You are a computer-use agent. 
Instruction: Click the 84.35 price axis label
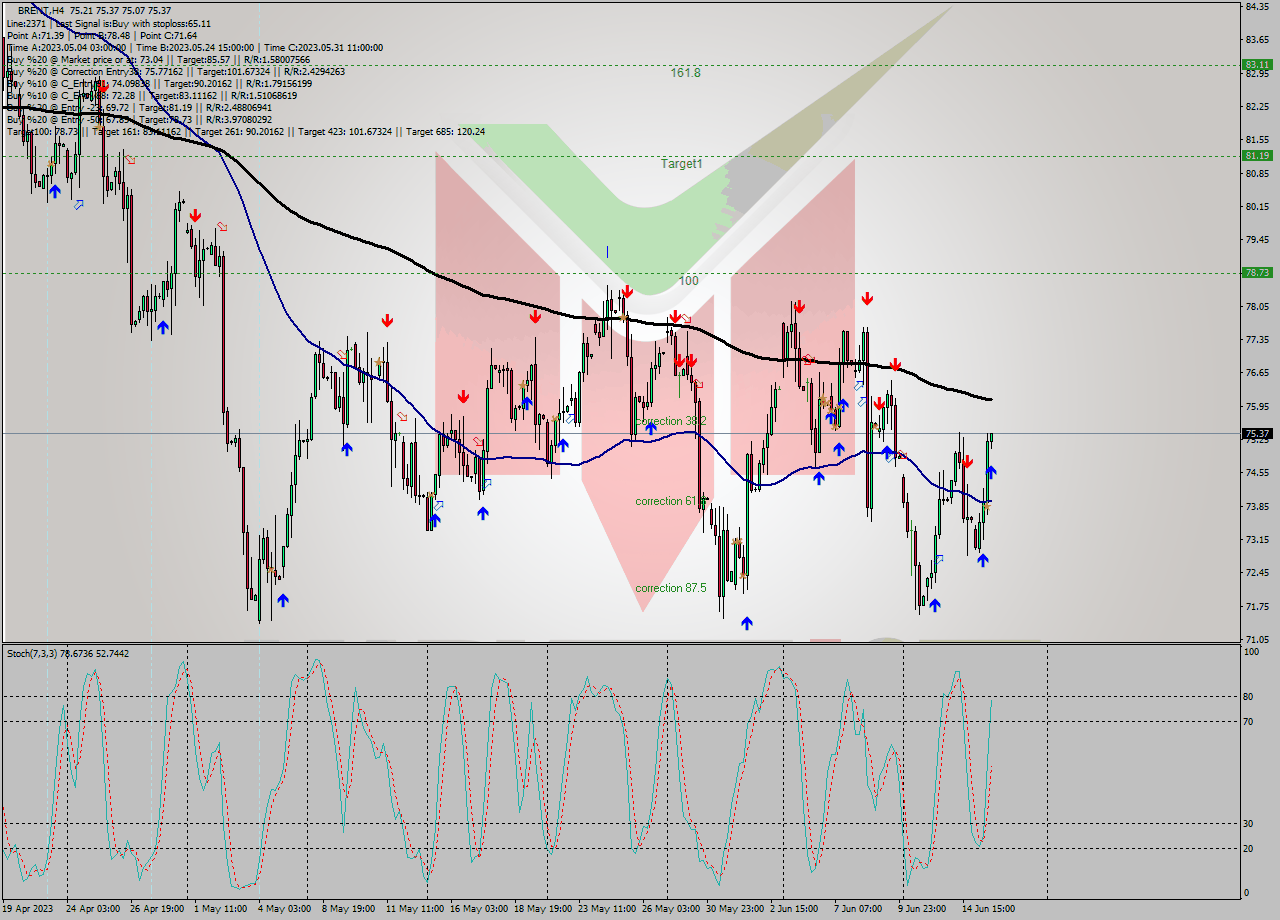1257,7
